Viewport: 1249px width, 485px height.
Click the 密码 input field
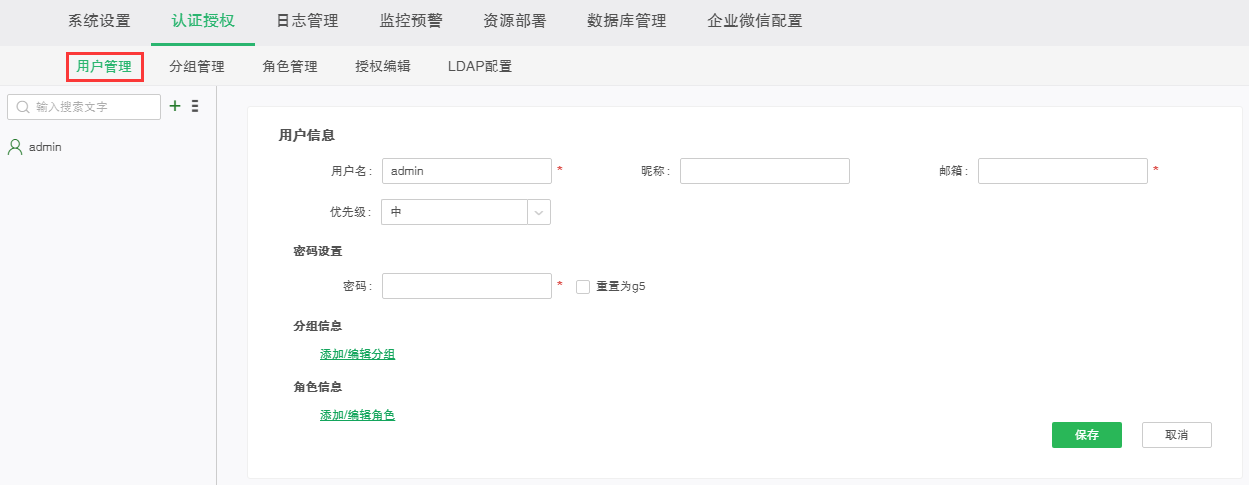tap(467, 286)
